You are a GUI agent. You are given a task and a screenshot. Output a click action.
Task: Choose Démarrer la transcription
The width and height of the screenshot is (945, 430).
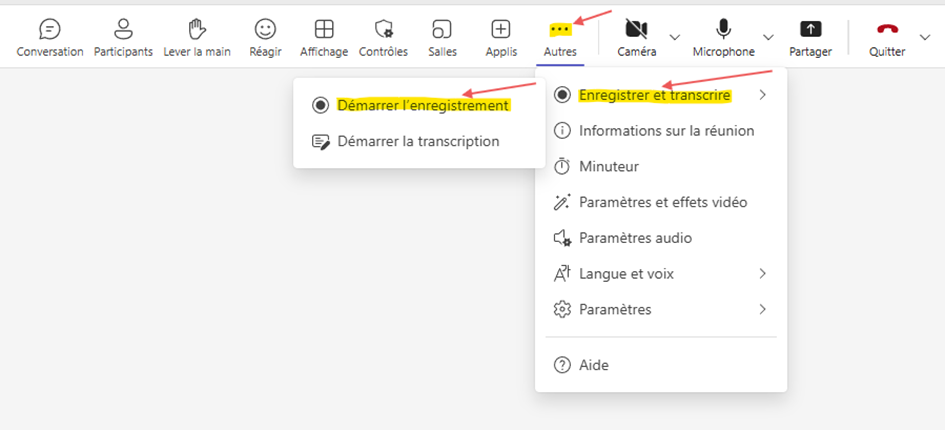(x=419, y=142)
